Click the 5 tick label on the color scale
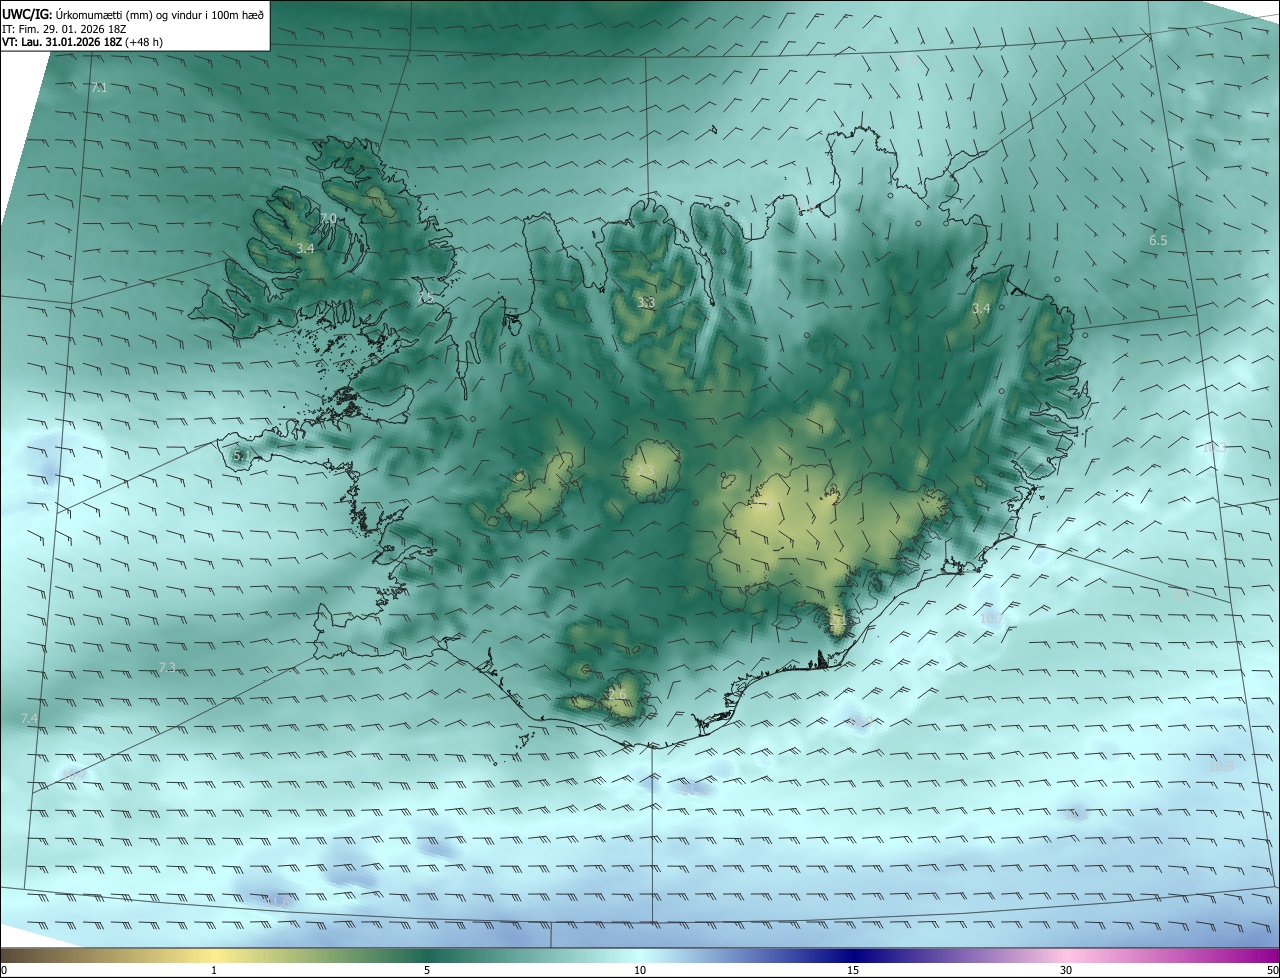 tap(427, 970)
